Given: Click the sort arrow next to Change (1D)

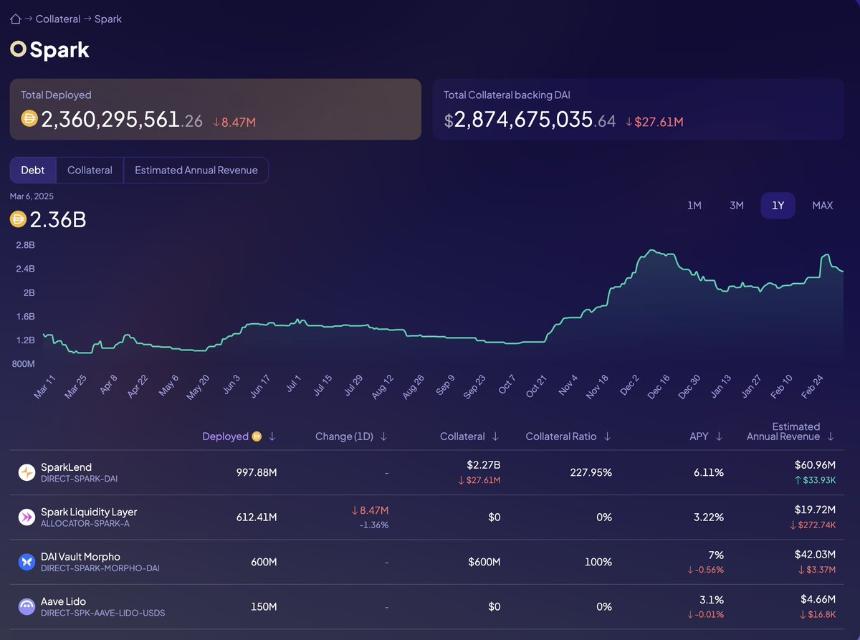Looking at the screenshot, I should point(383,437).
